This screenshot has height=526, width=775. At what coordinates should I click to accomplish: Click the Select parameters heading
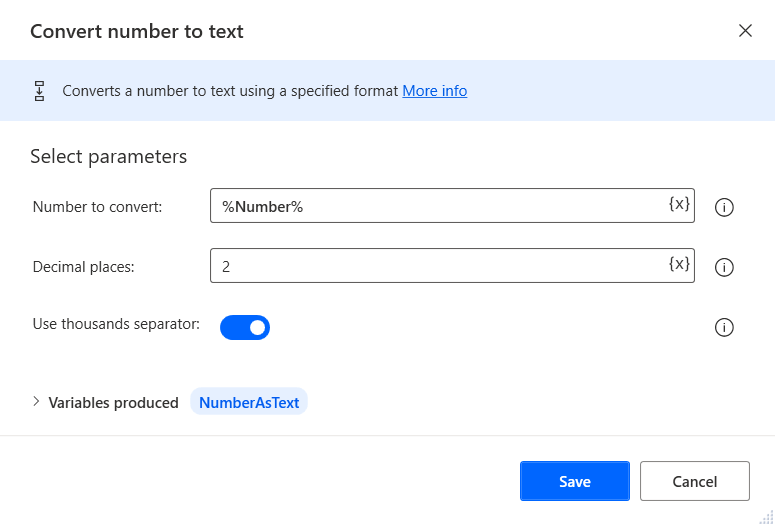point(109,156)
